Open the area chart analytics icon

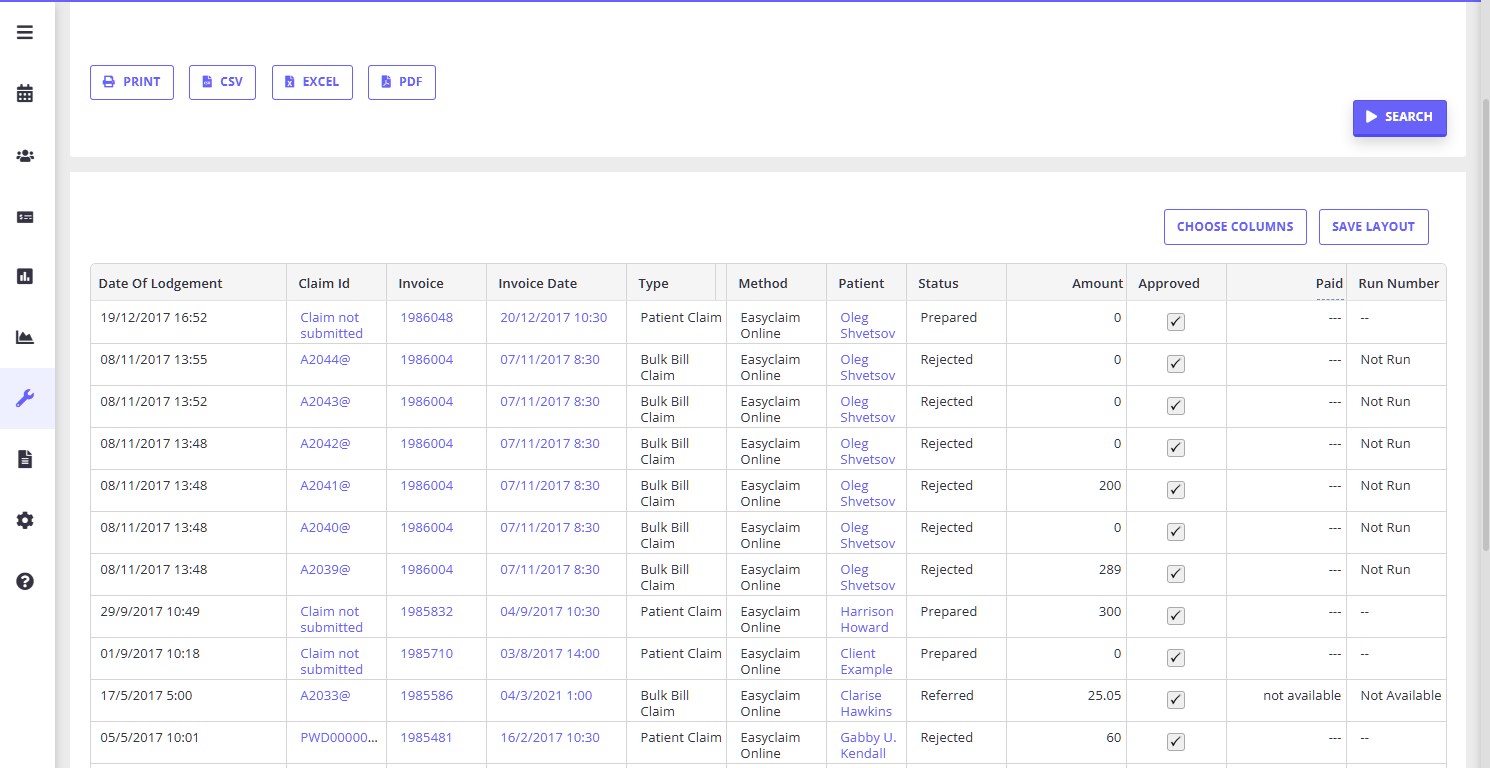pyautogui.click(x=25, y=337)
